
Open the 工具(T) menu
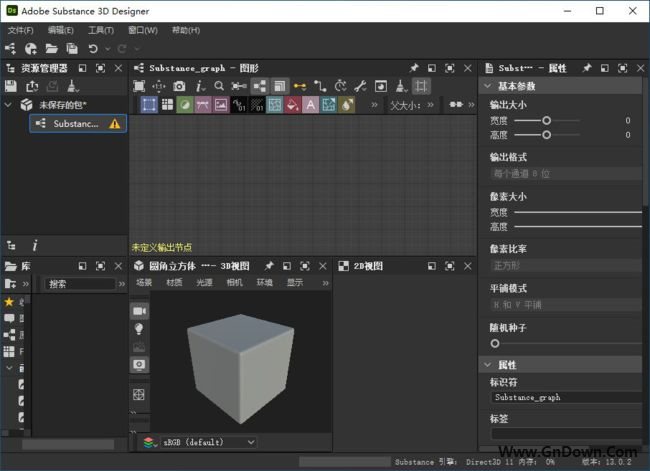point(101,30)
